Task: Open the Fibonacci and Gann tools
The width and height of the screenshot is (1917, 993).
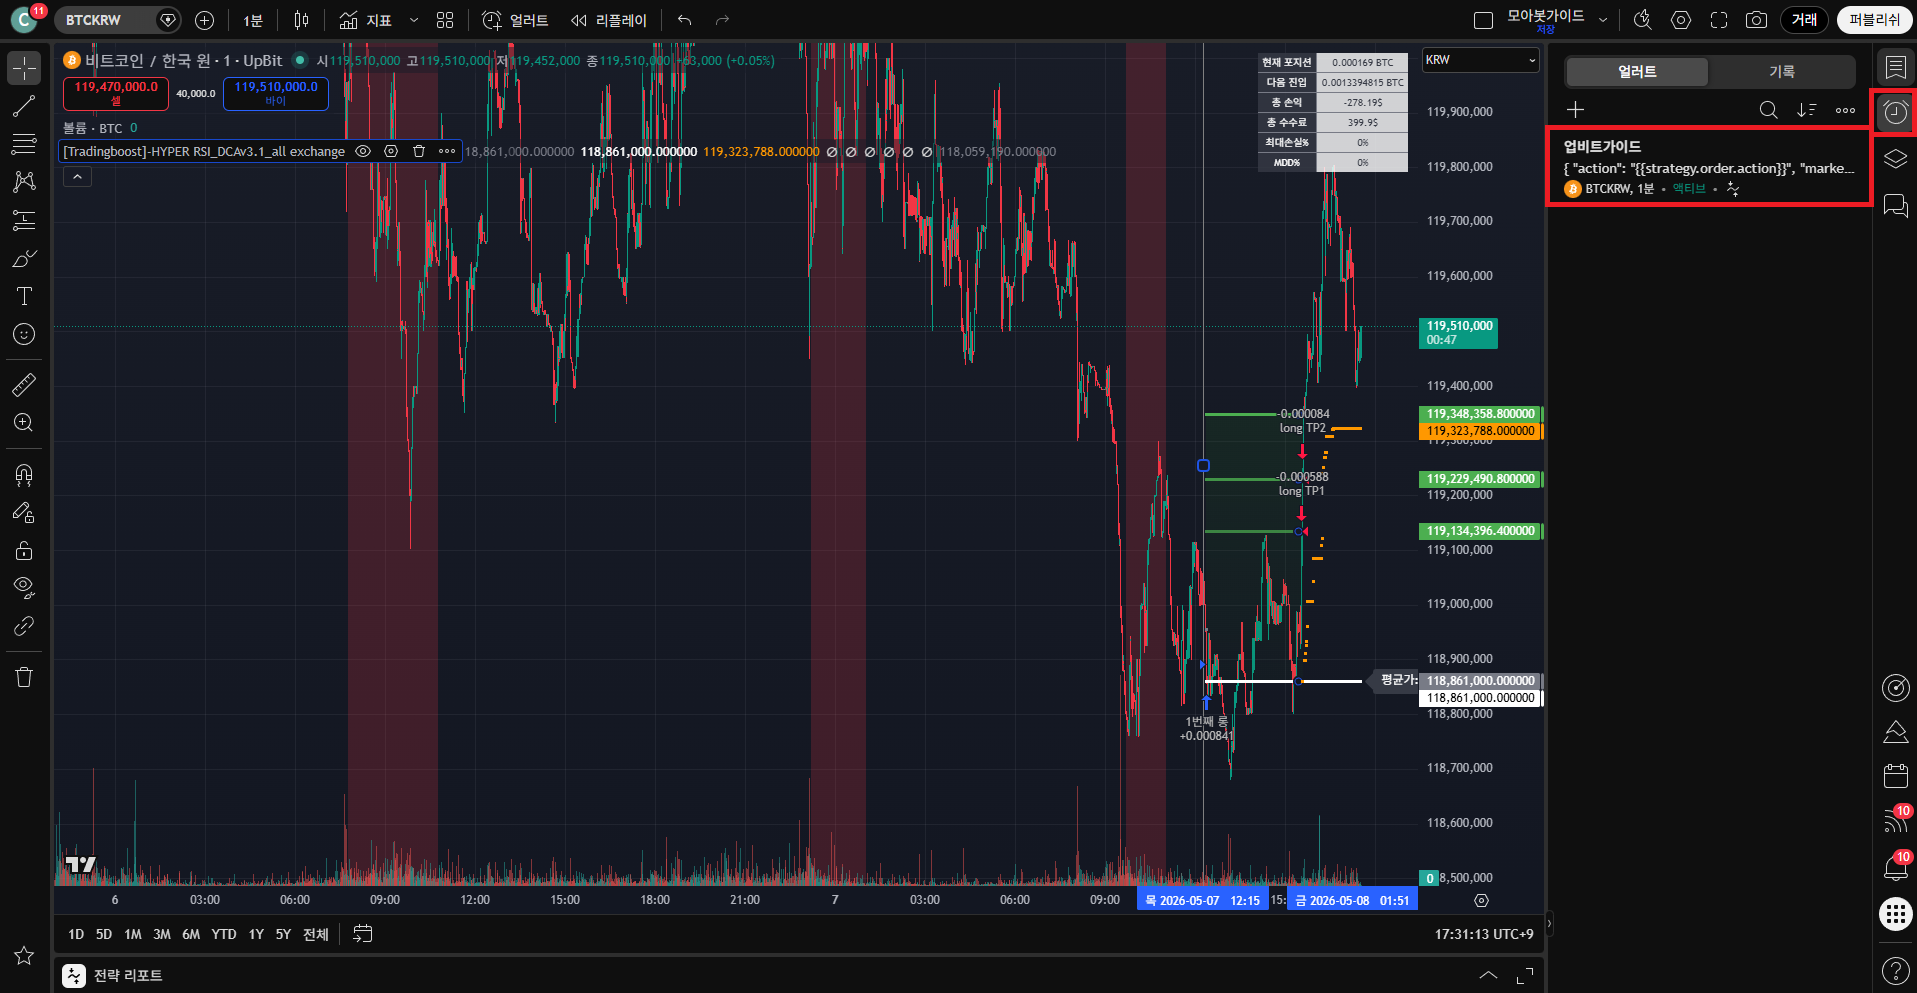Action: 24,144
